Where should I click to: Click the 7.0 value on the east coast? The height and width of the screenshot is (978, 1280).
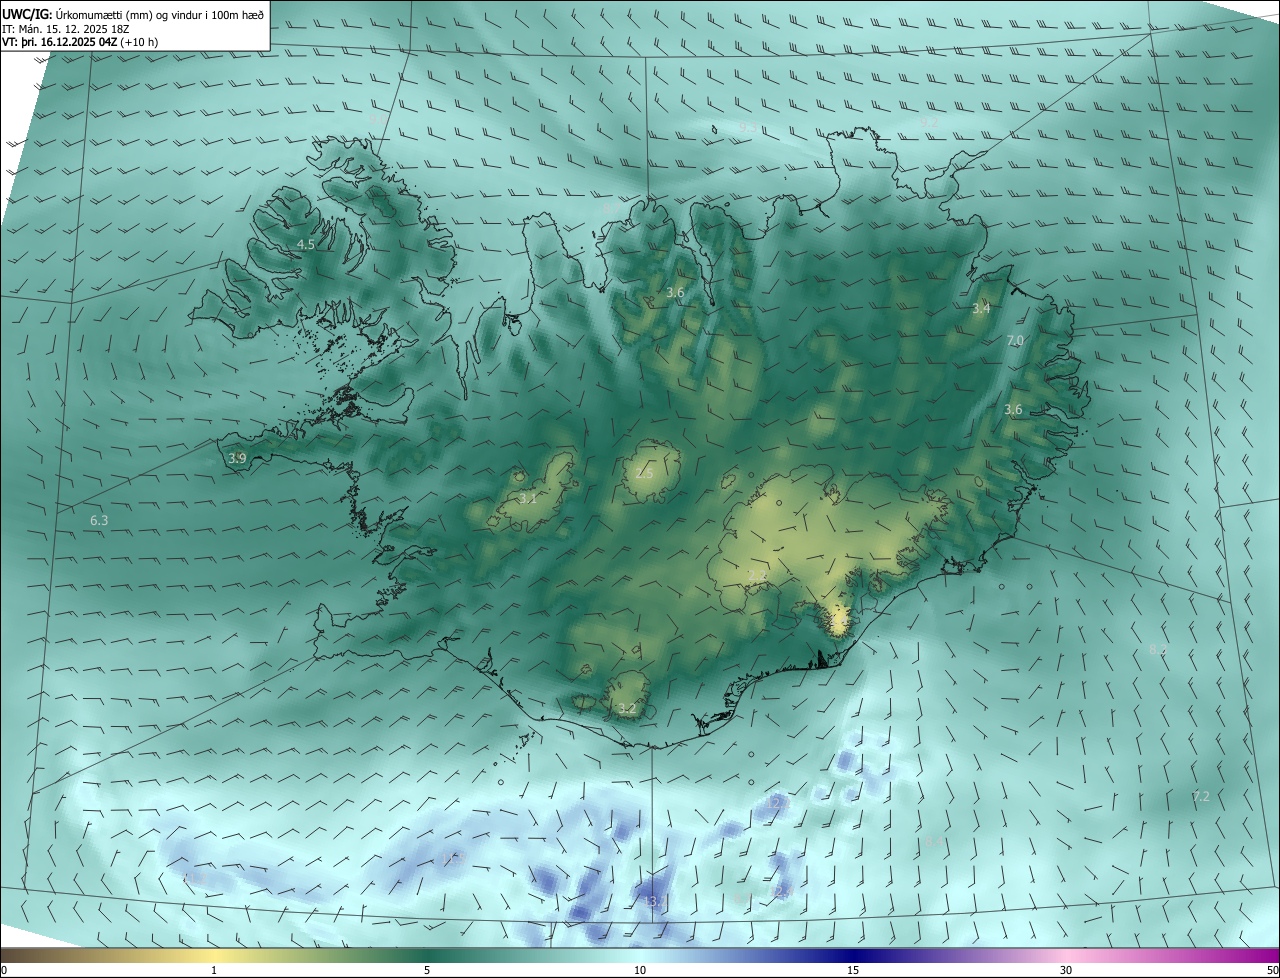click(x=1015, y=341)
